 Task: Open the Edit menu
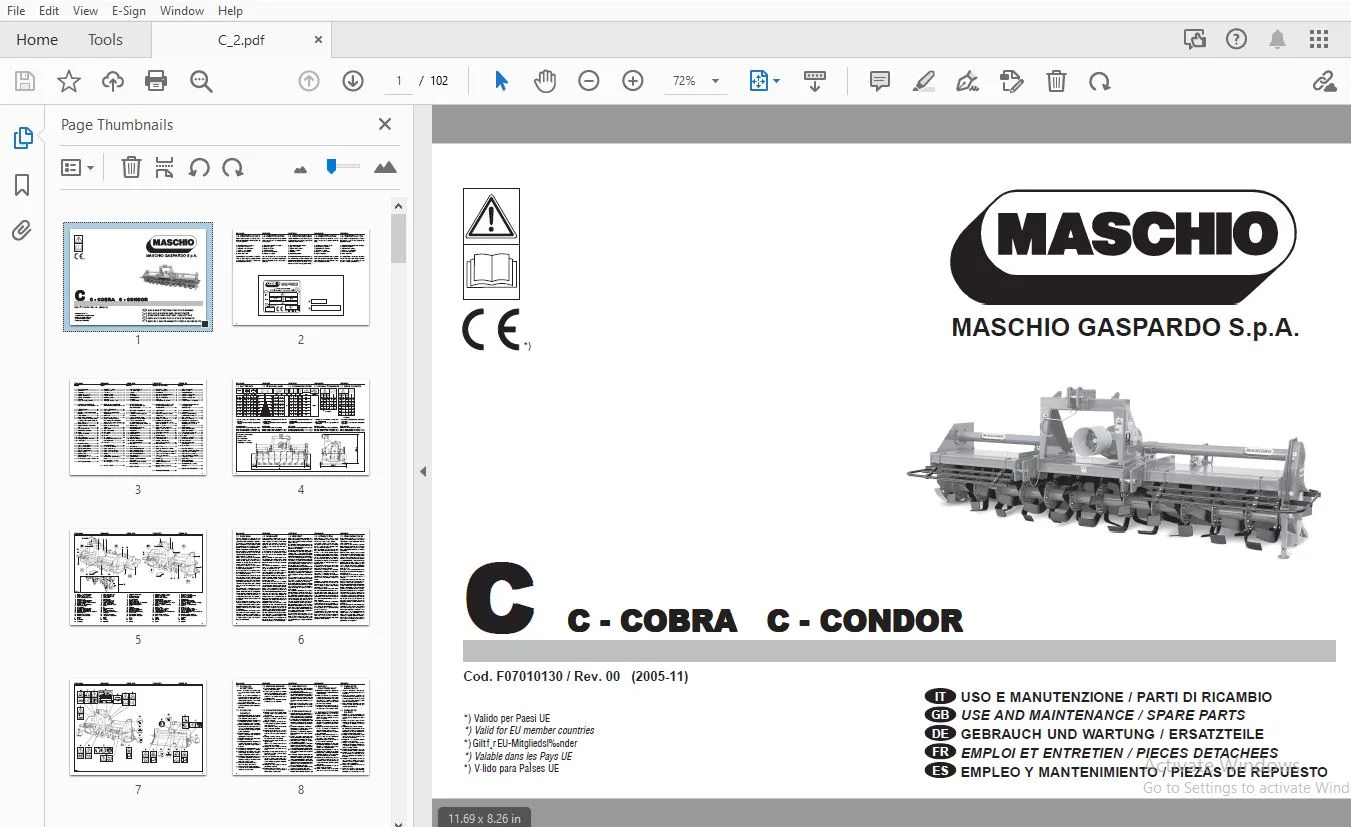coord(48,10)
